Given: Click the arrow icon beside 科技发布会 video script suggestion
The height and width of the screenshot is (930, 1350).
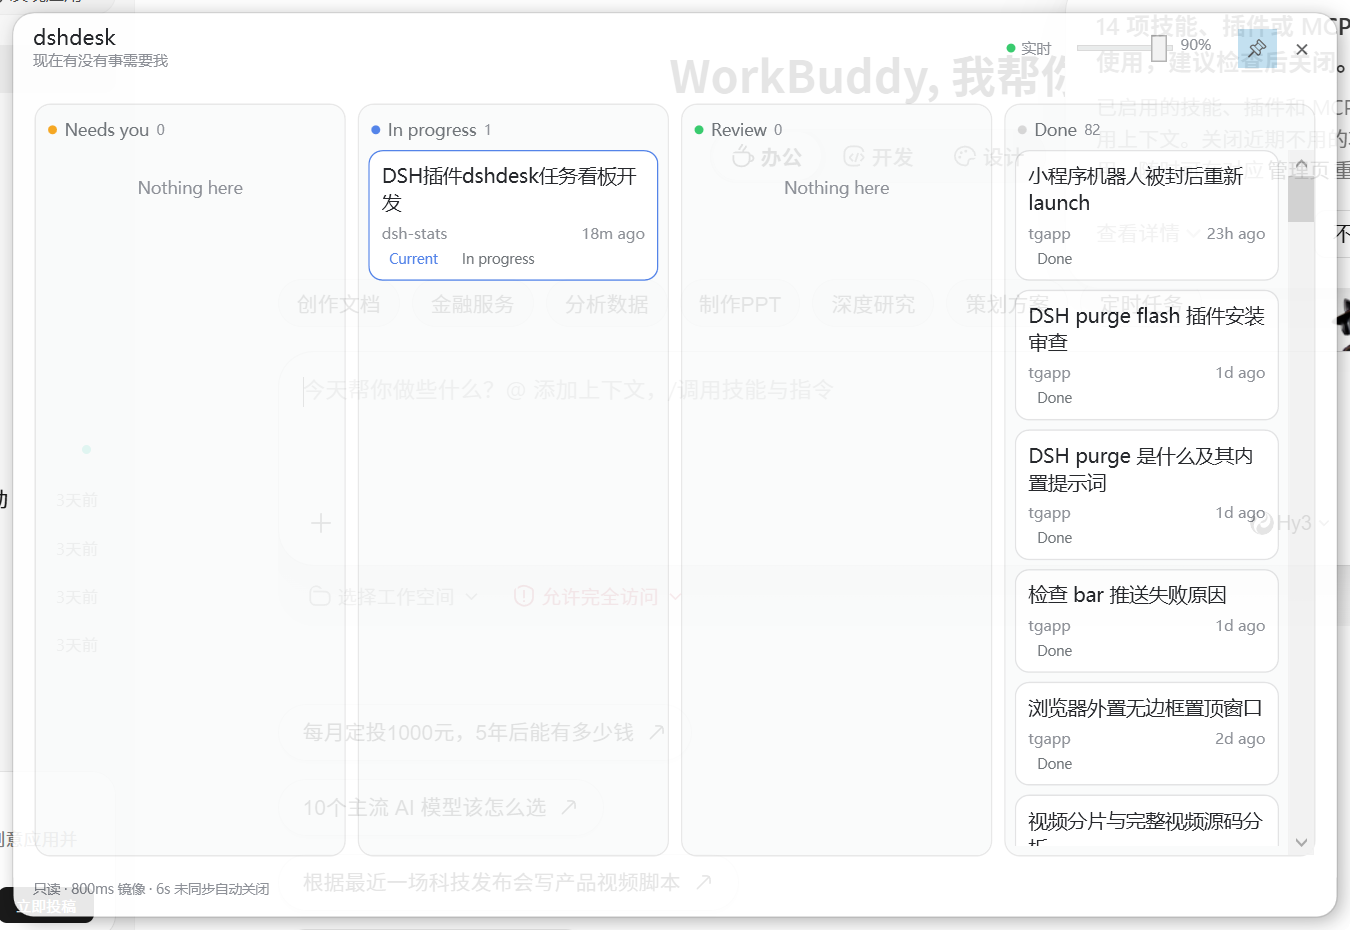Looking at the screenshot, I should click(704, 882).
